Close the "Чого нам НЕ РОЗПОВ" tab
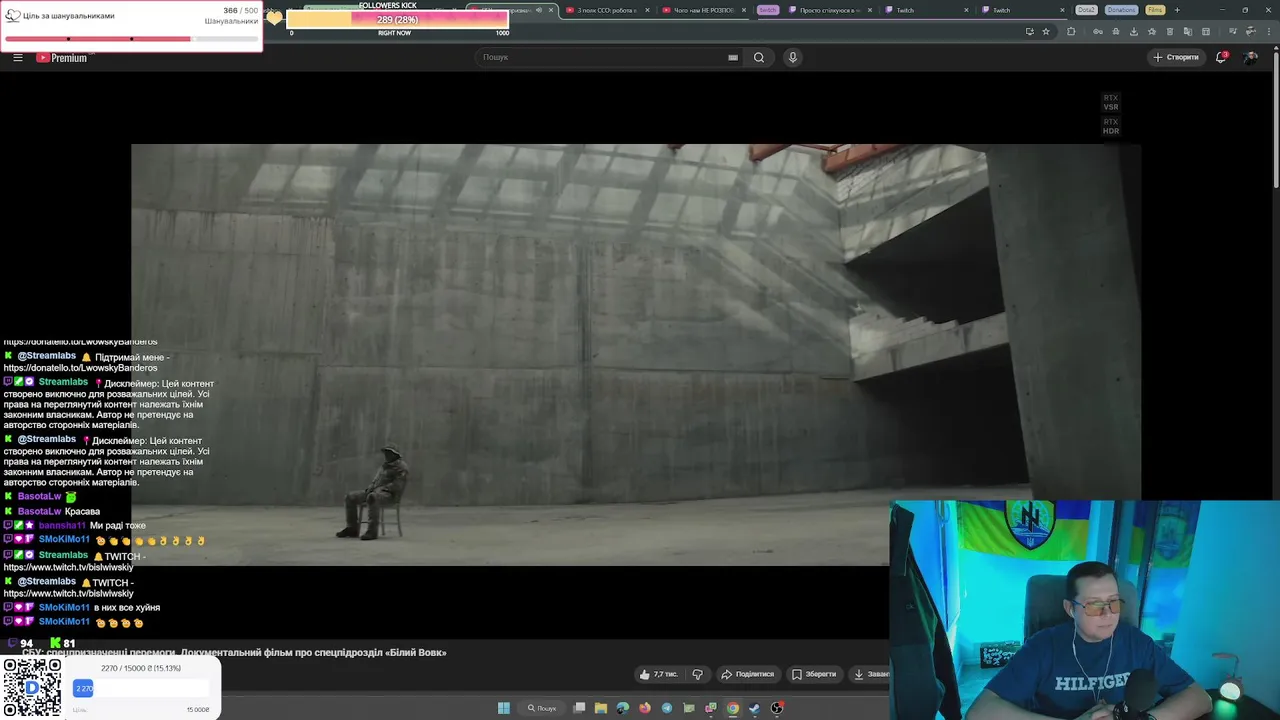This screenshot has width=1280, height=720. tap(744, 10)
